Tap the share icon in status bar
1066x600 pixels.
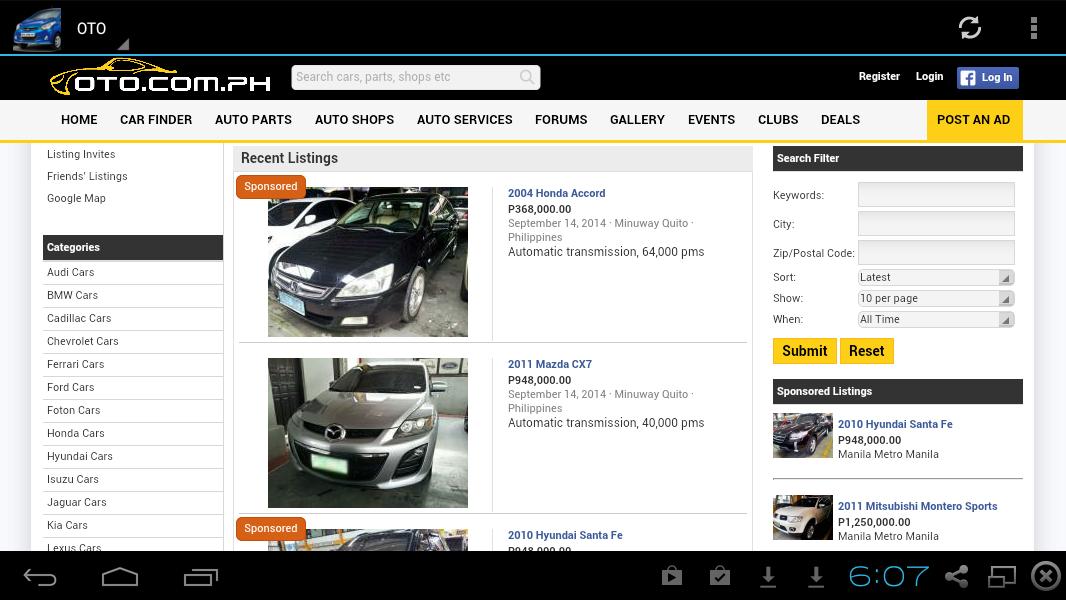pyautogui.click(x=957, y=576)
